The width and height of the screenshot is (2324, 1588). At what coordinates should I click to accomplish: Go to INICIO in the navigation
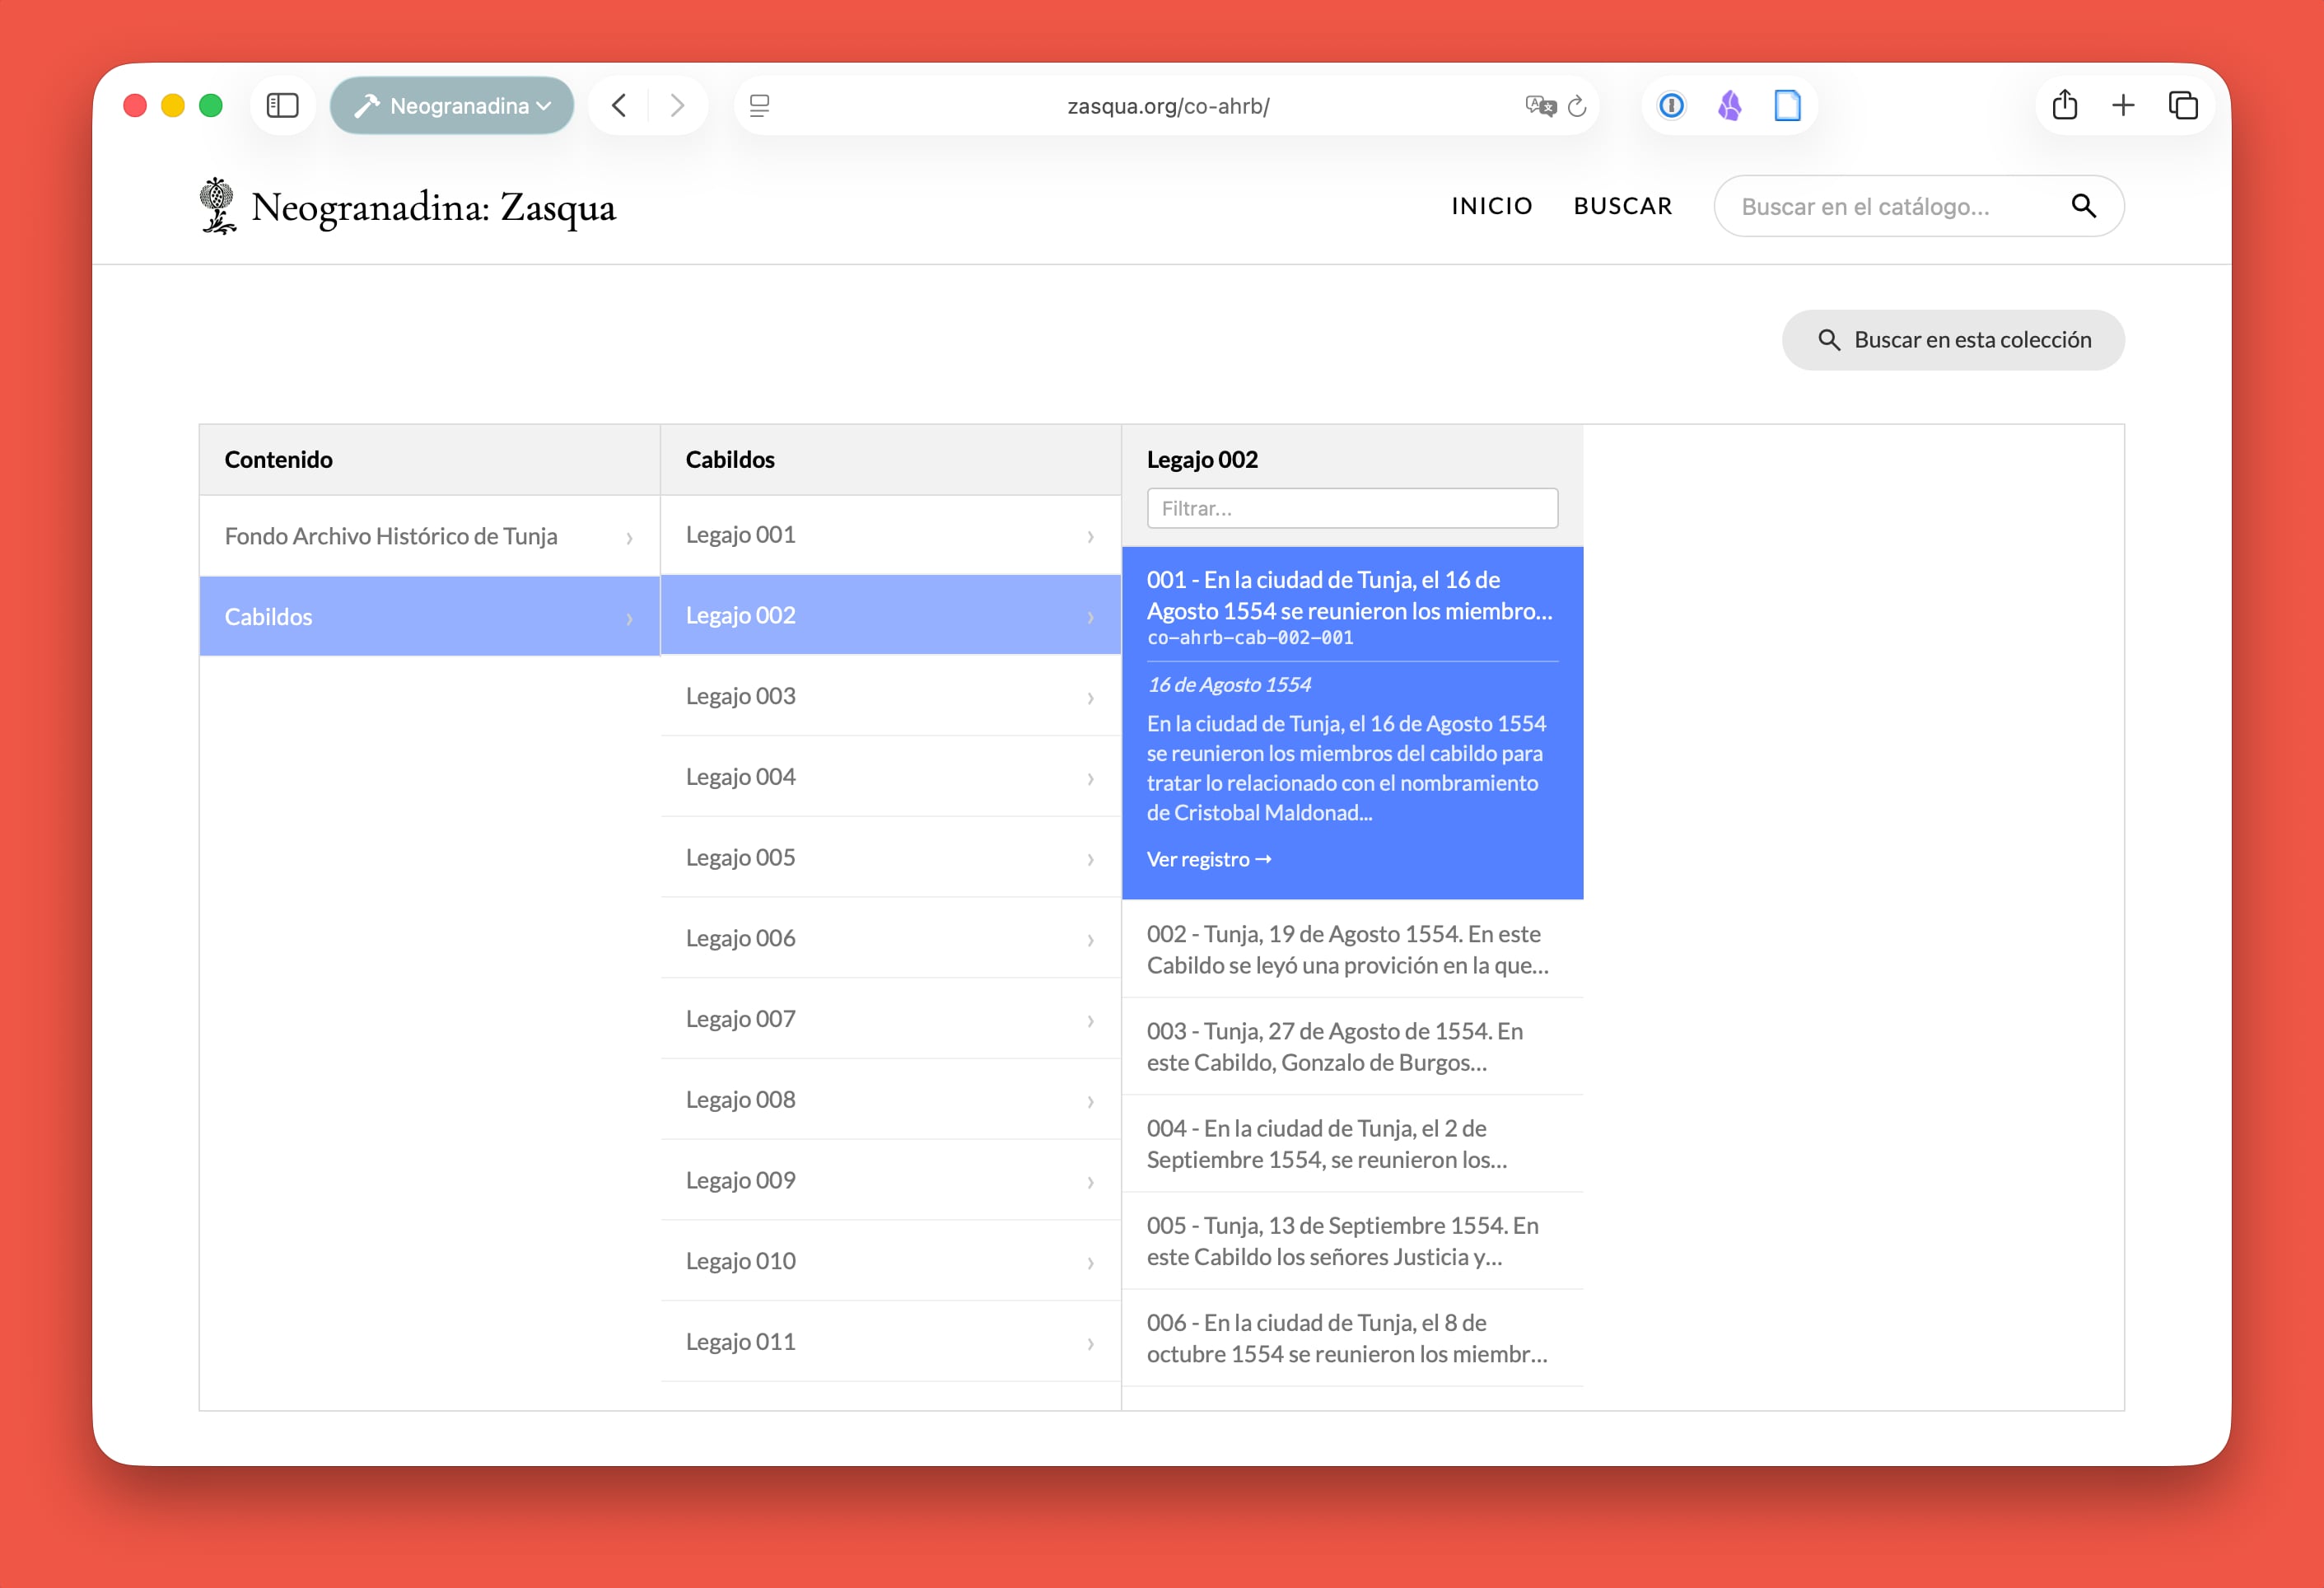point(1491,206)
